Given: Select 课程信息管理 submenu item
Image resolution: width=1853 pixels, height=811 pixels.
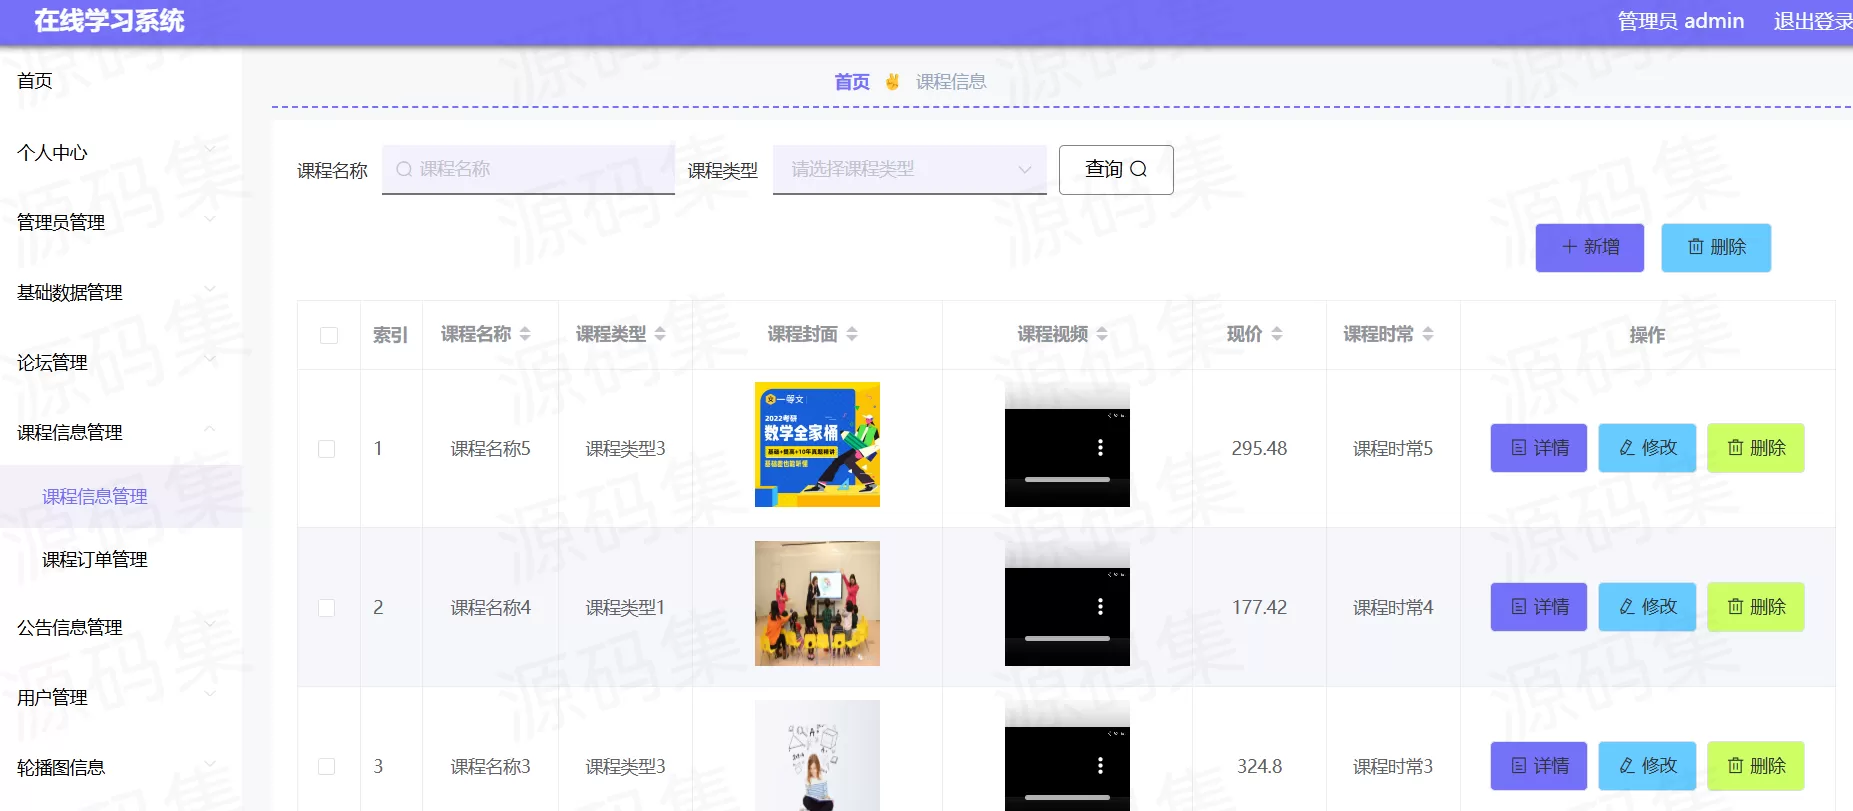Looking at the screenshot, I should [x=120, y=496].
